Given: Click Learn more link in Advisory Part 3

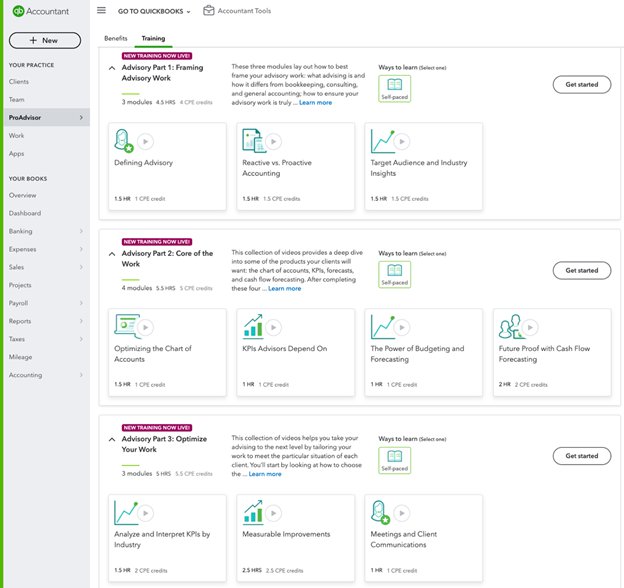Looking at the screenshot, I should click(265, 474).
